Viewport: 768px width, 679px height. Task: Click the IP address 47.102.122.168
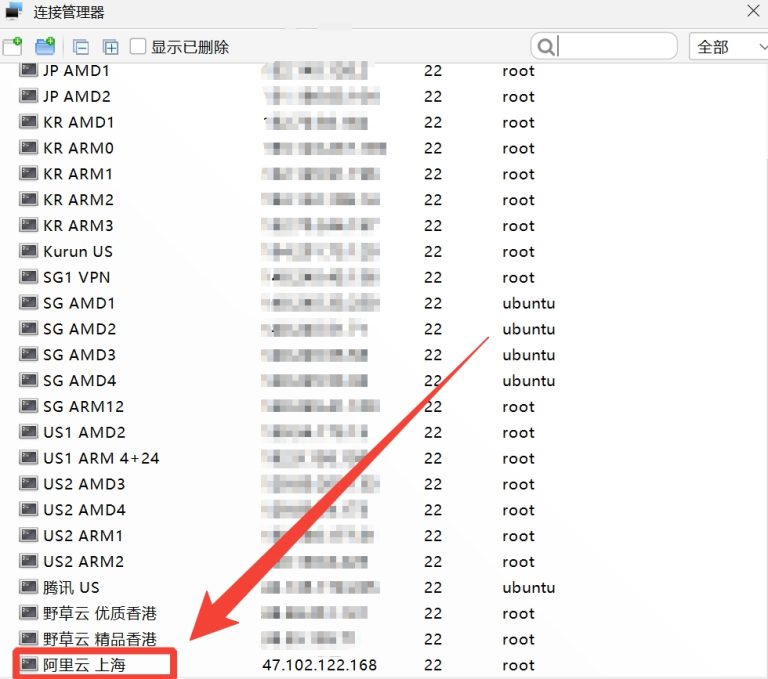click(319, 665)
